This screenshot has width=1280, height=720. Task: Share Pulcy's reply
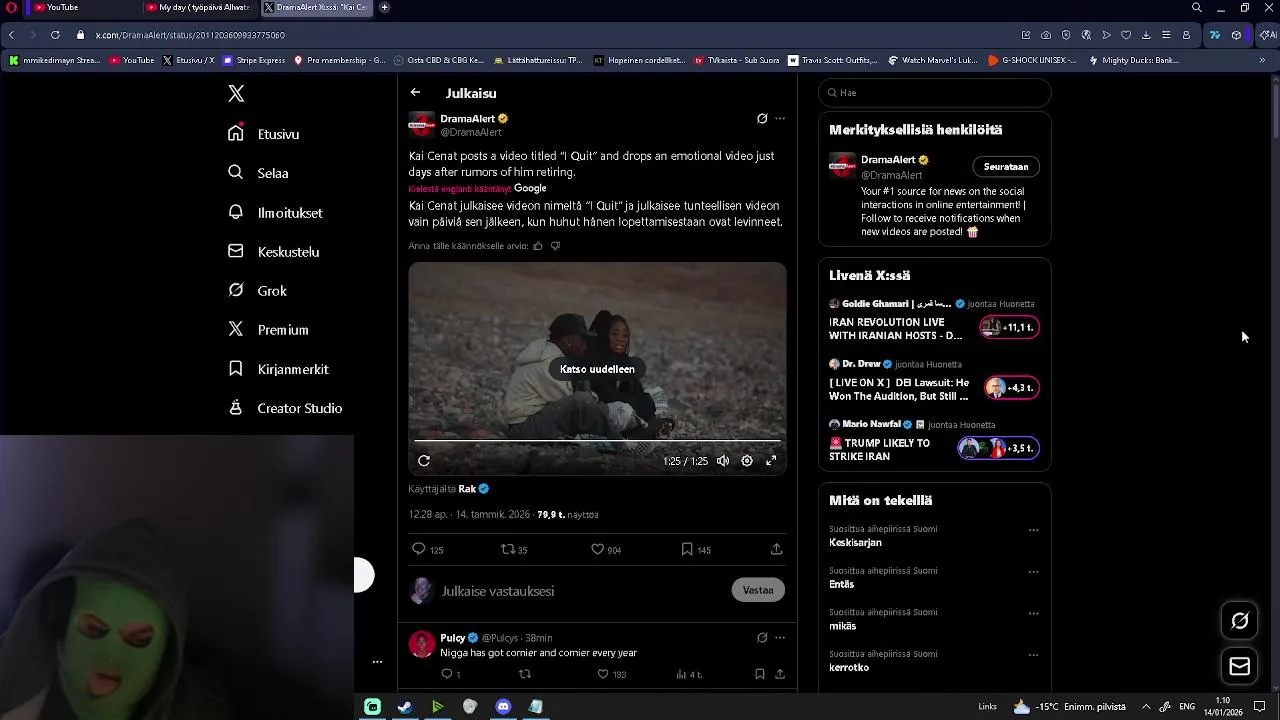pyautogui.click(x=780, y=674)
